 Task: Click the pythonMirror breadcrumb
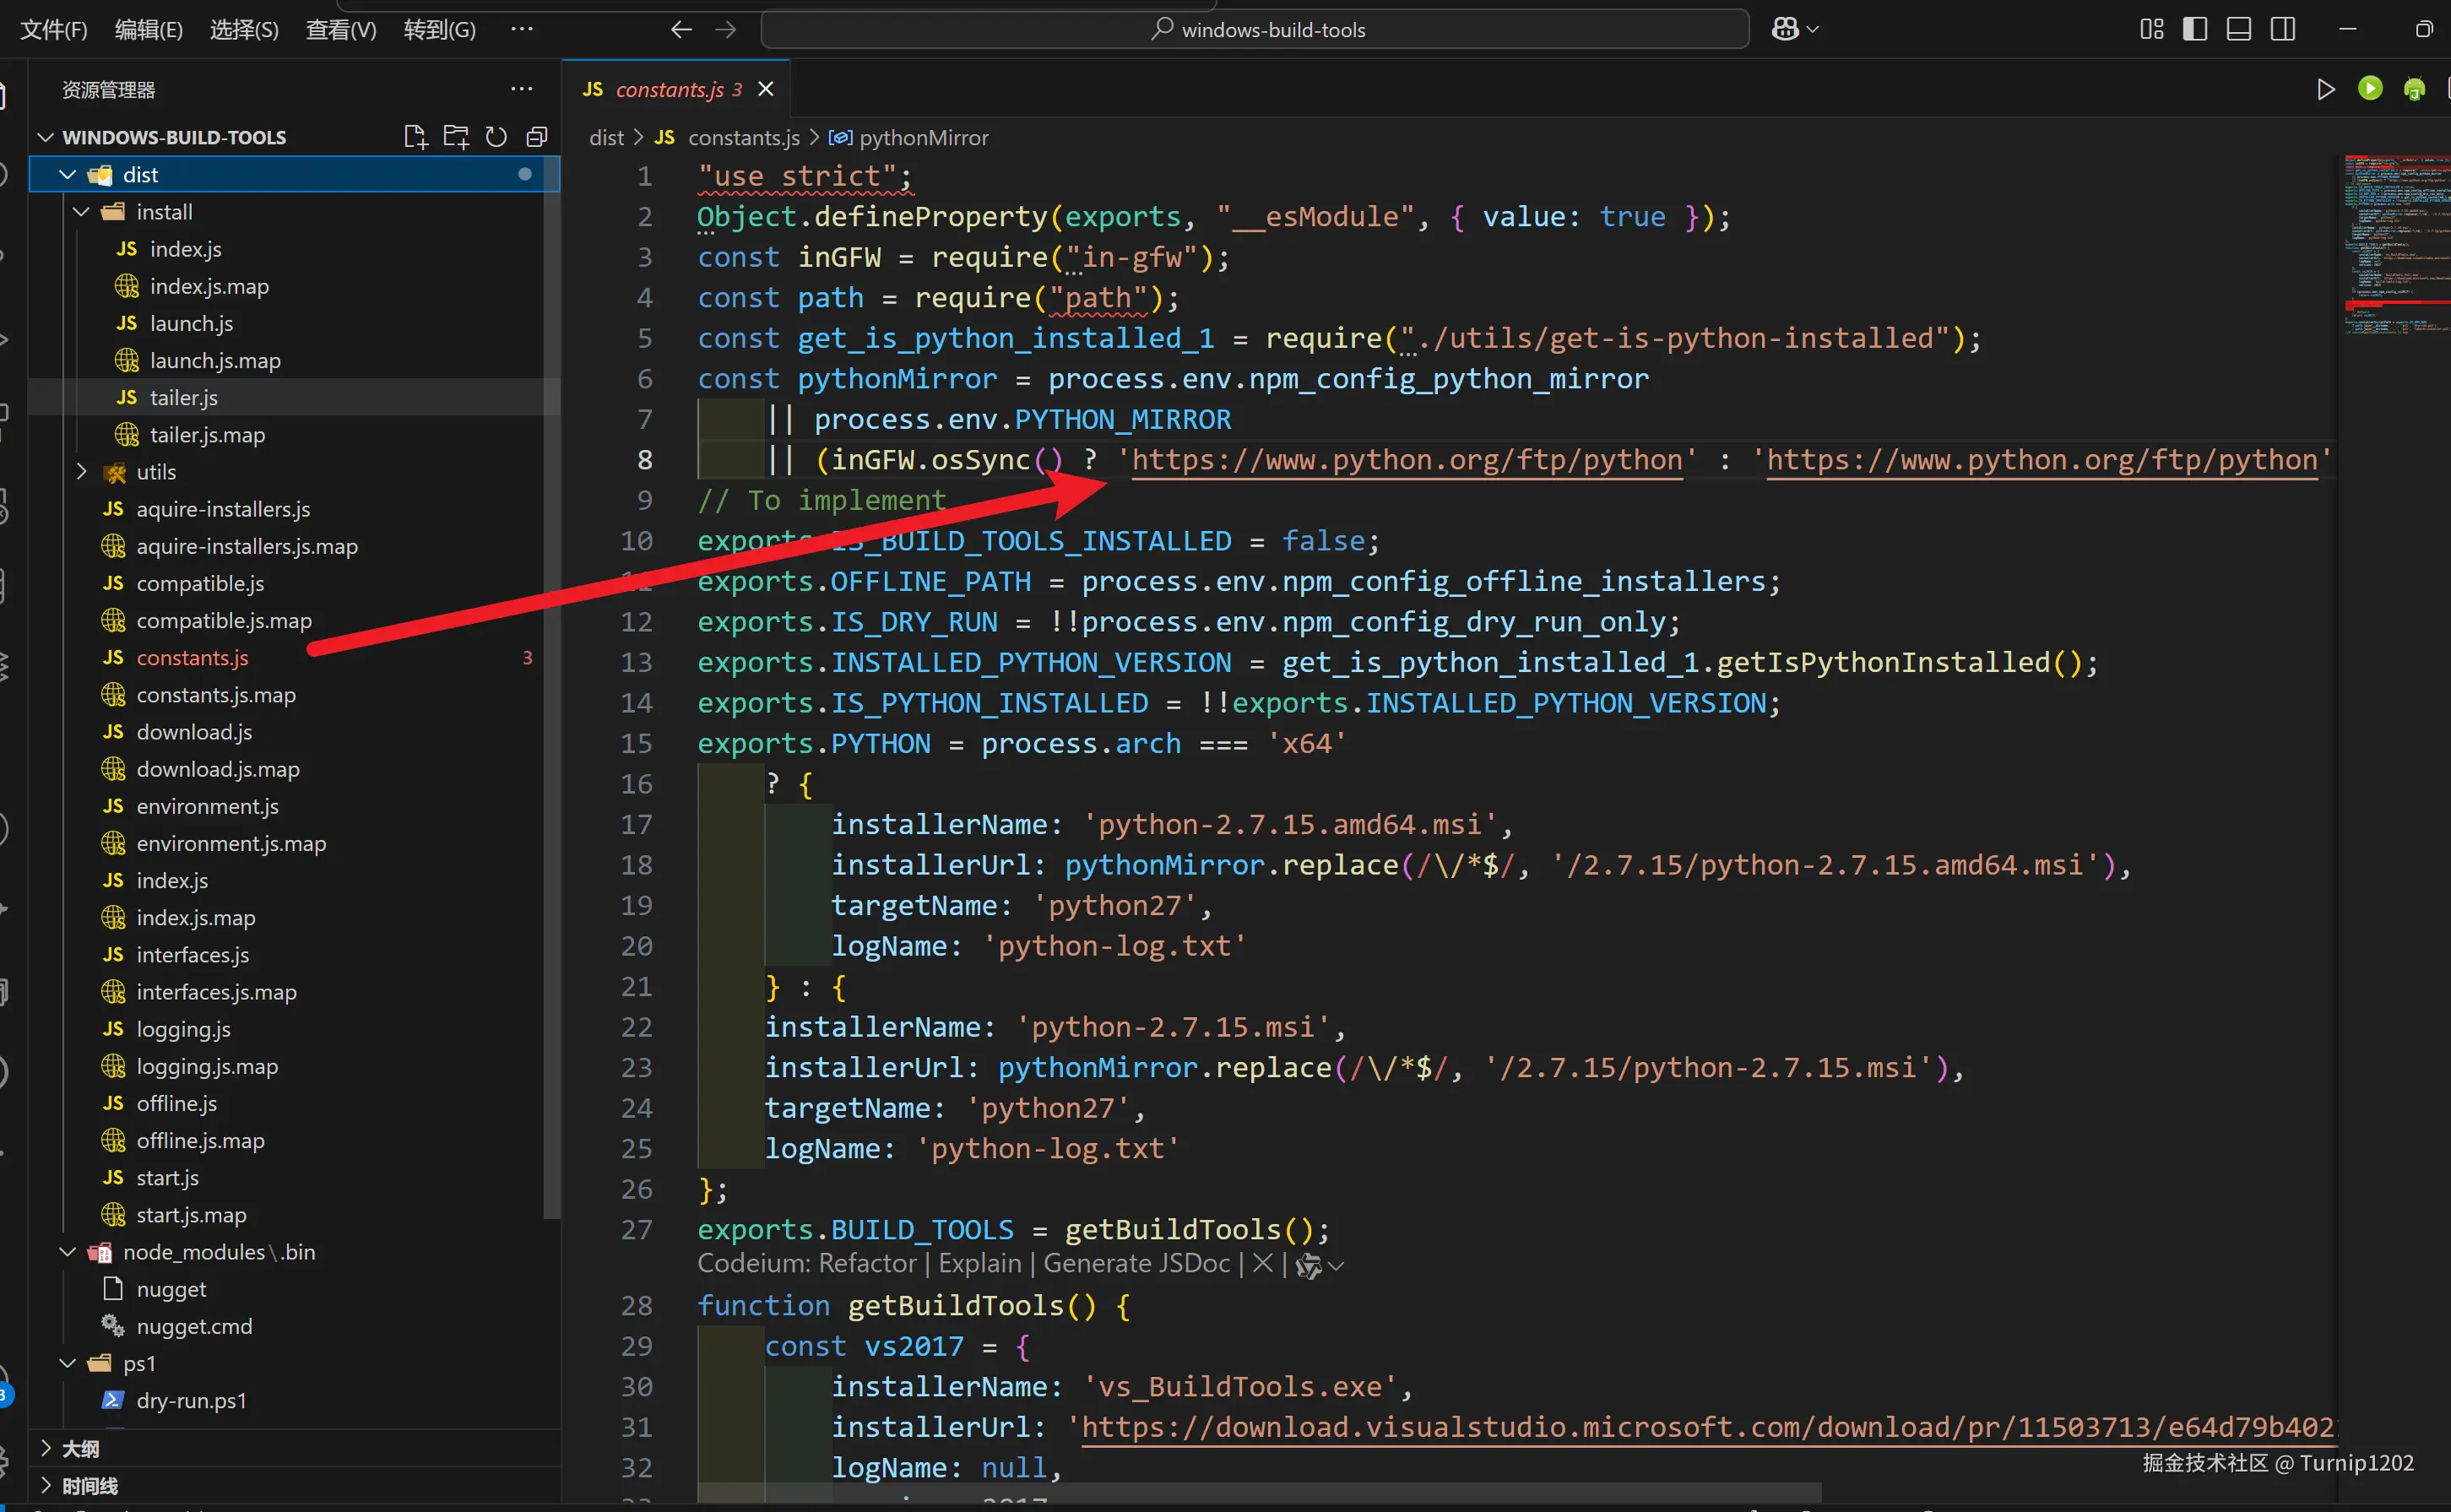click(x=923, y=138)
